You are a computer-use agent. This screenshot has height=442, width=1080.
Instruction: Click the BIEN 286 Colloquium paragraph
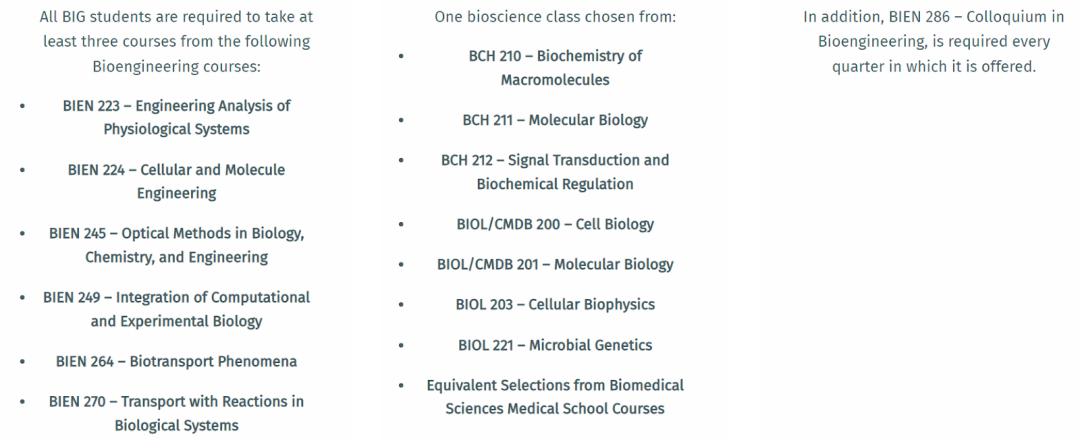click(934, 41)
